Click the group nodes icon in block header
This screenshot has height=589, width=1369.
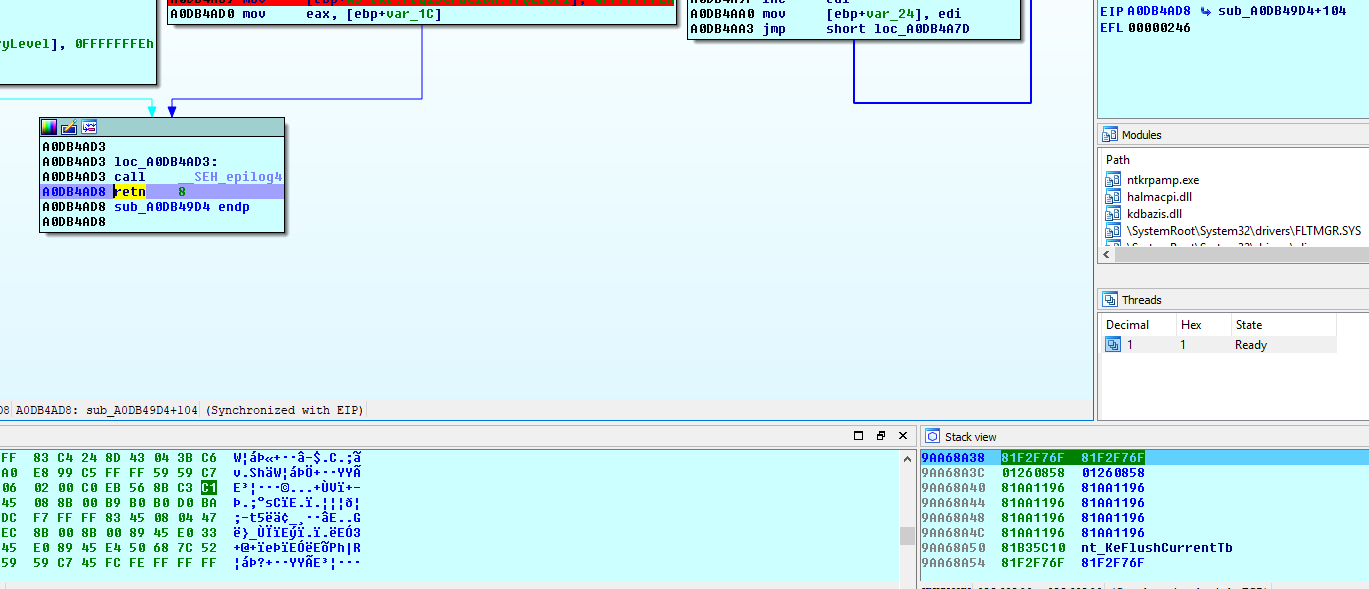pos(89,127)
